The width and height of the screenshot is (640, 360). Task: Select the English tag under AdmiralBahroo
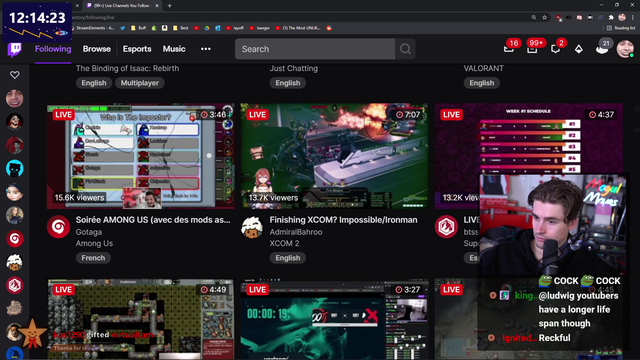pyautogui.click(x=288, y=258)
